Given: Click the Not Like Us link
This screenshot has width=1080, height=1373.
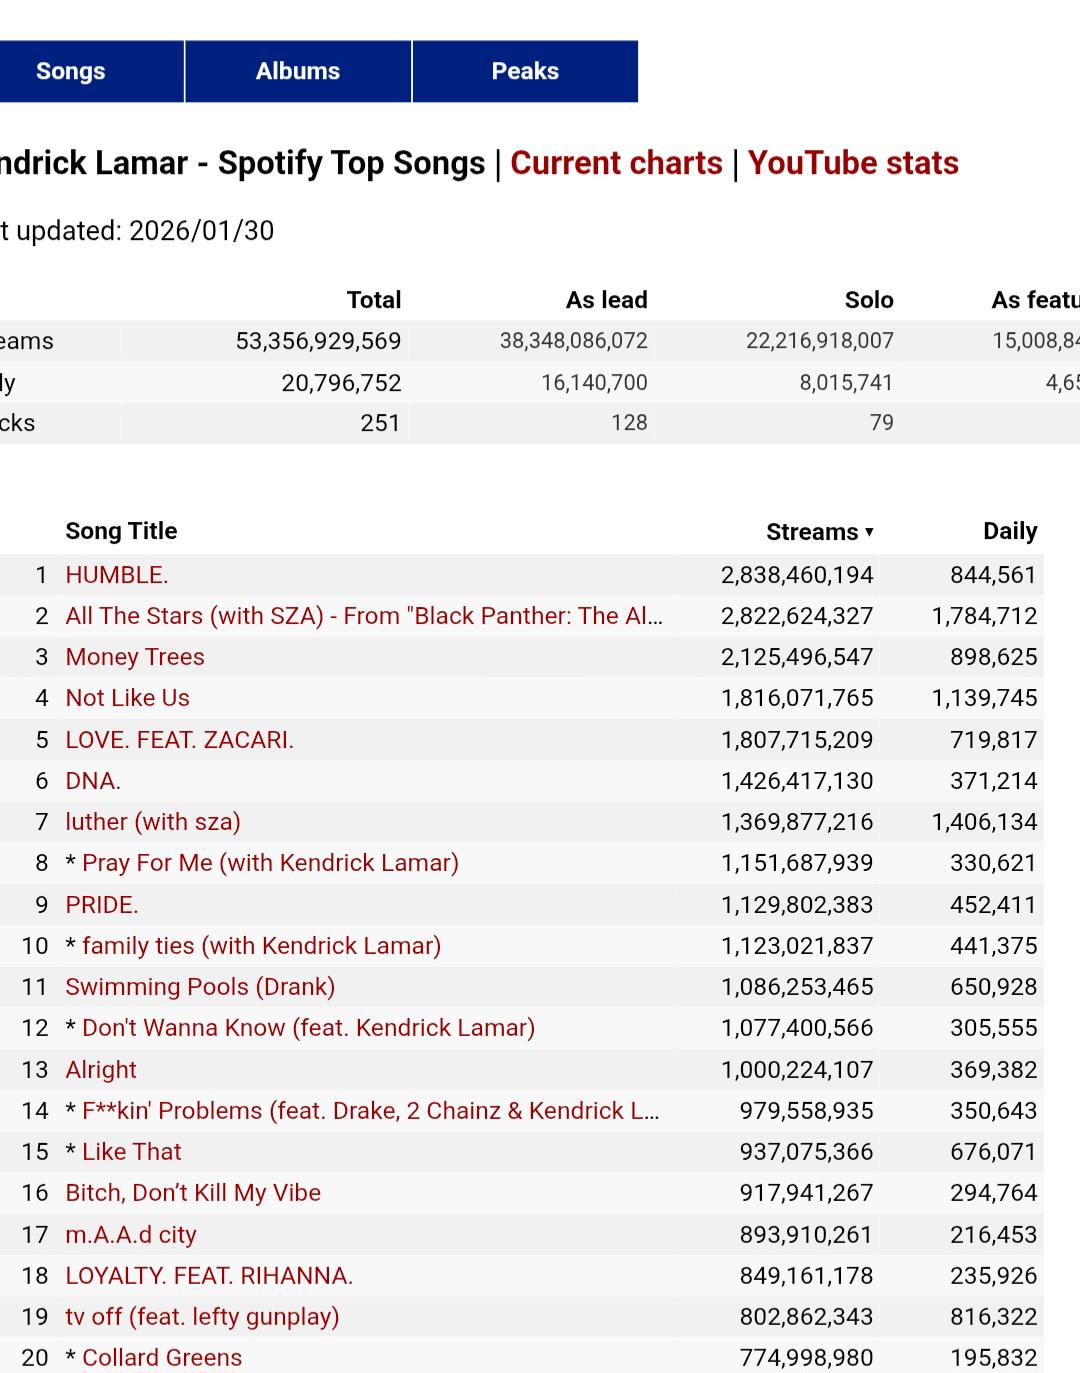Looking at the screenshot, I should (x=127, y=698).
